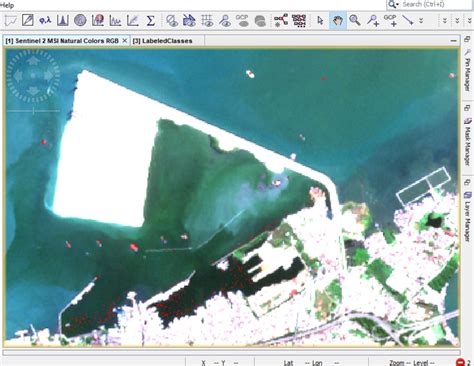Toggle the no-data overlay icon
The width and height of the screenshot is (474, 366).
(172, 21)
